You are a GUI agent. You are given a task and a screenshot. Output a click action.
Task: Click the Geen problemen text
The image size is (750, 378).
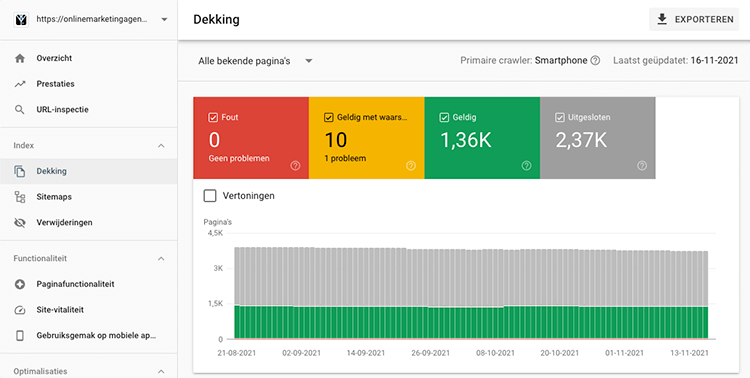click(239, 158)
